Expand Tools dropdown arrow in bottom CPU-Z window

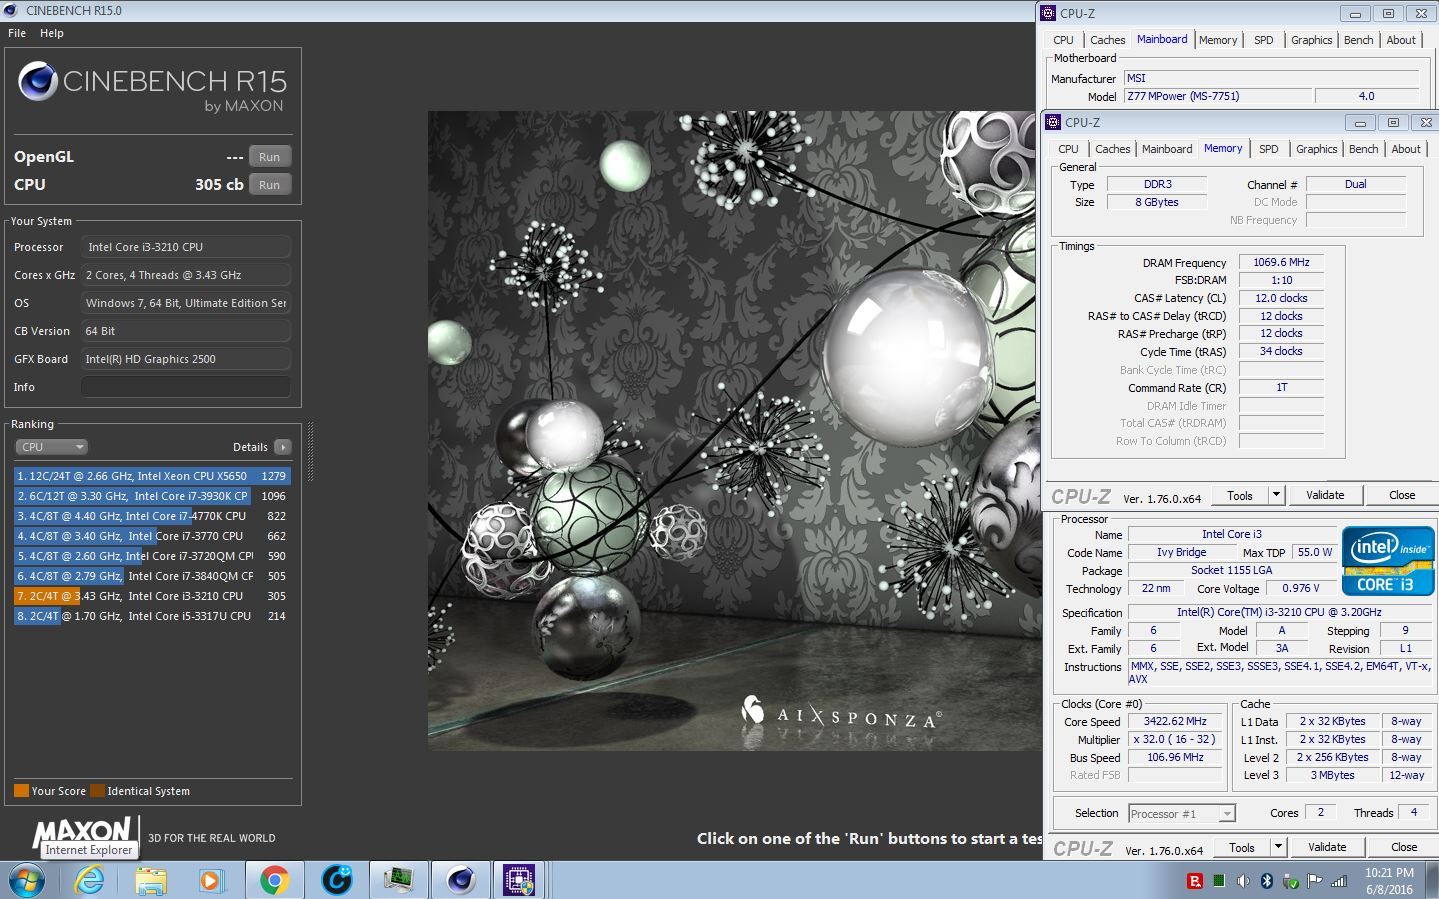(1278, 847)
